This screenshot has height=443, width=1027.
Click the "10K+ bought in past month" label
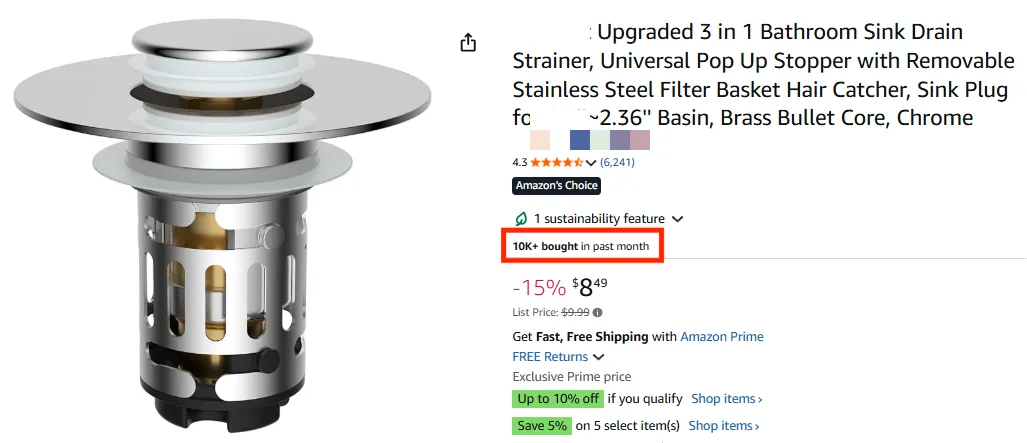coord(581,246)
